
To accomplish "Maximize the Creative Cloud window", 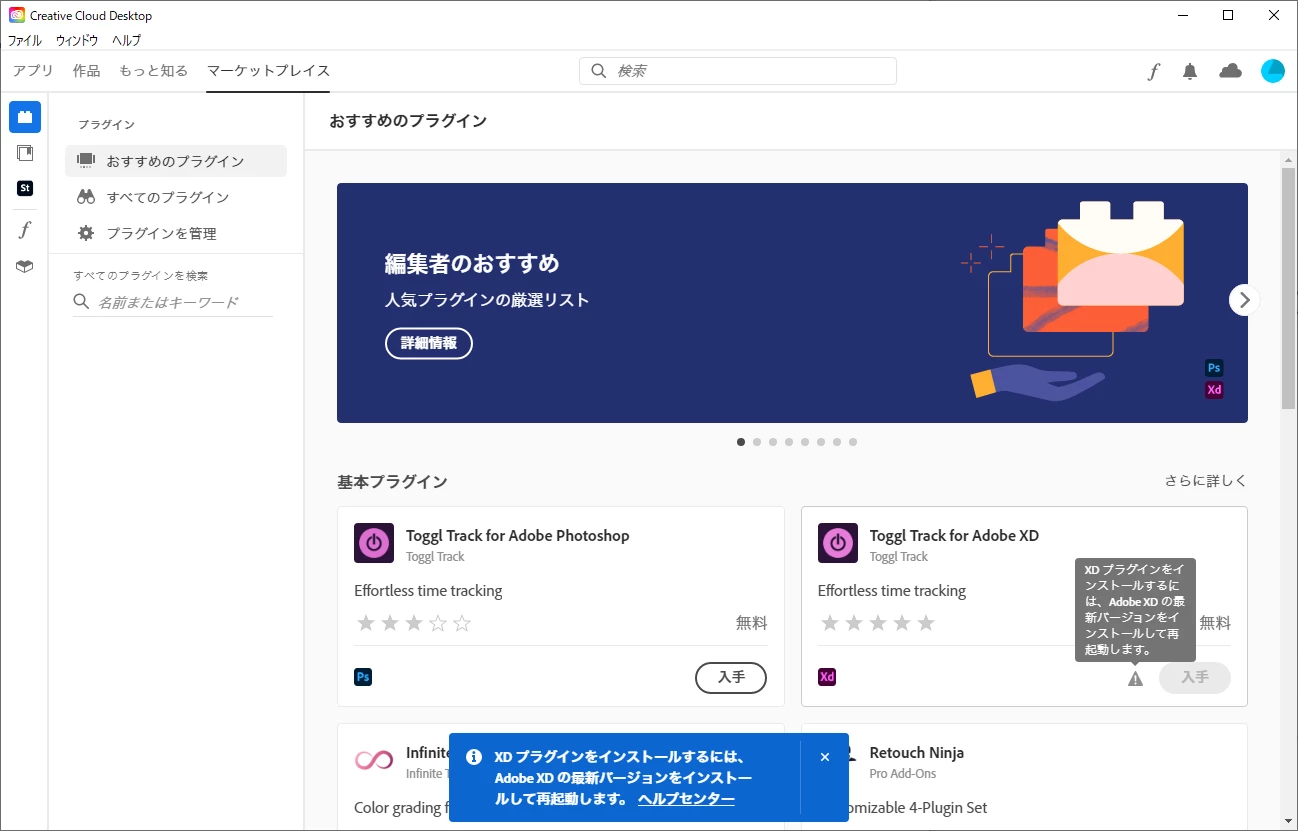I will (1228, 15).
